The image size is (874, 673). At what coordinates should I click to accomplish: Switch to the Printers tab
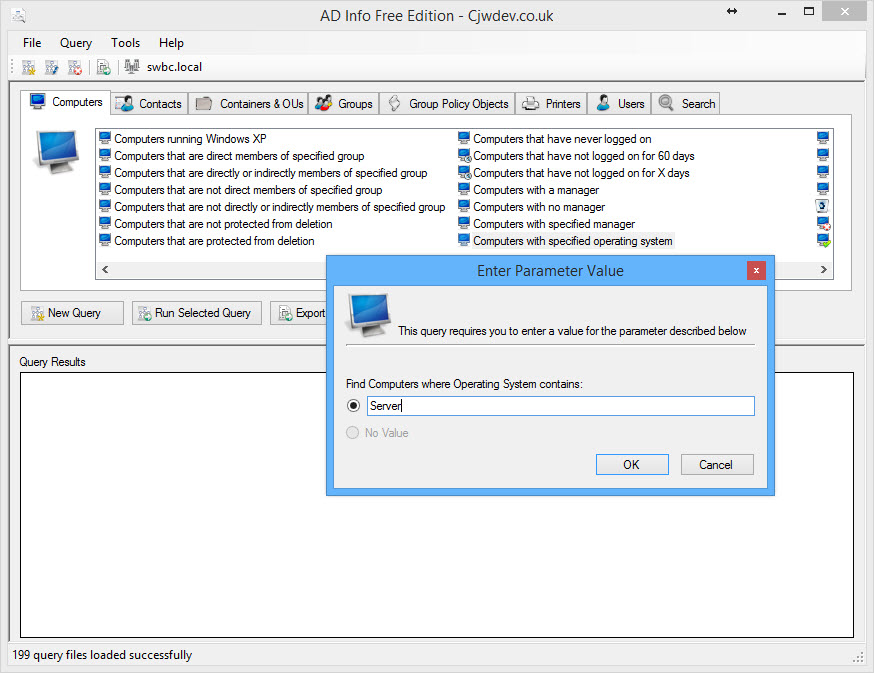point(551,104)
